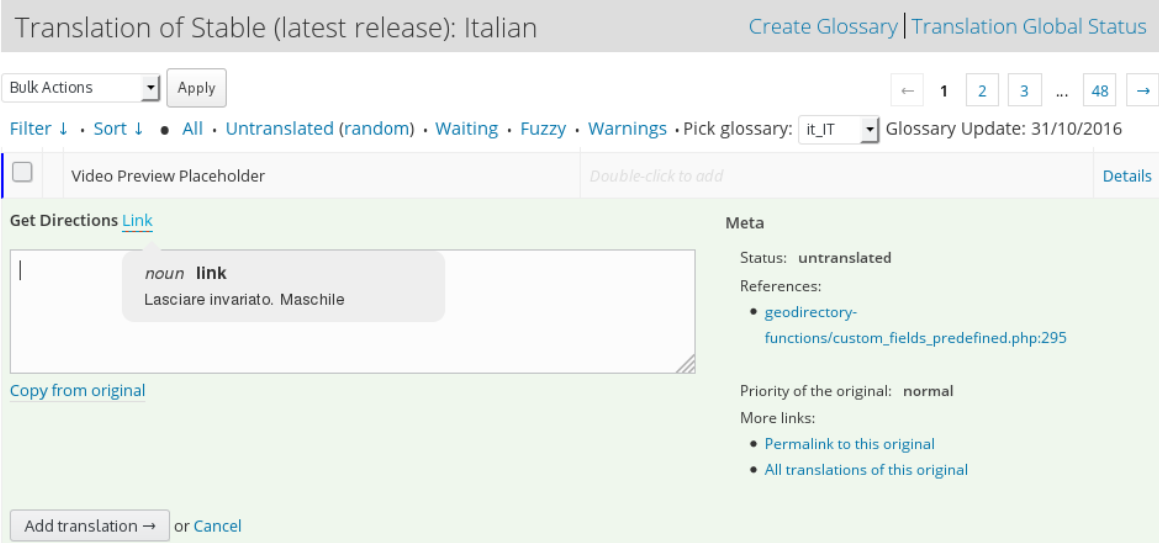The image size is (1159, 543).
Task: Go to page 48
Action: pyautogui.click(x=1100, y=91)
